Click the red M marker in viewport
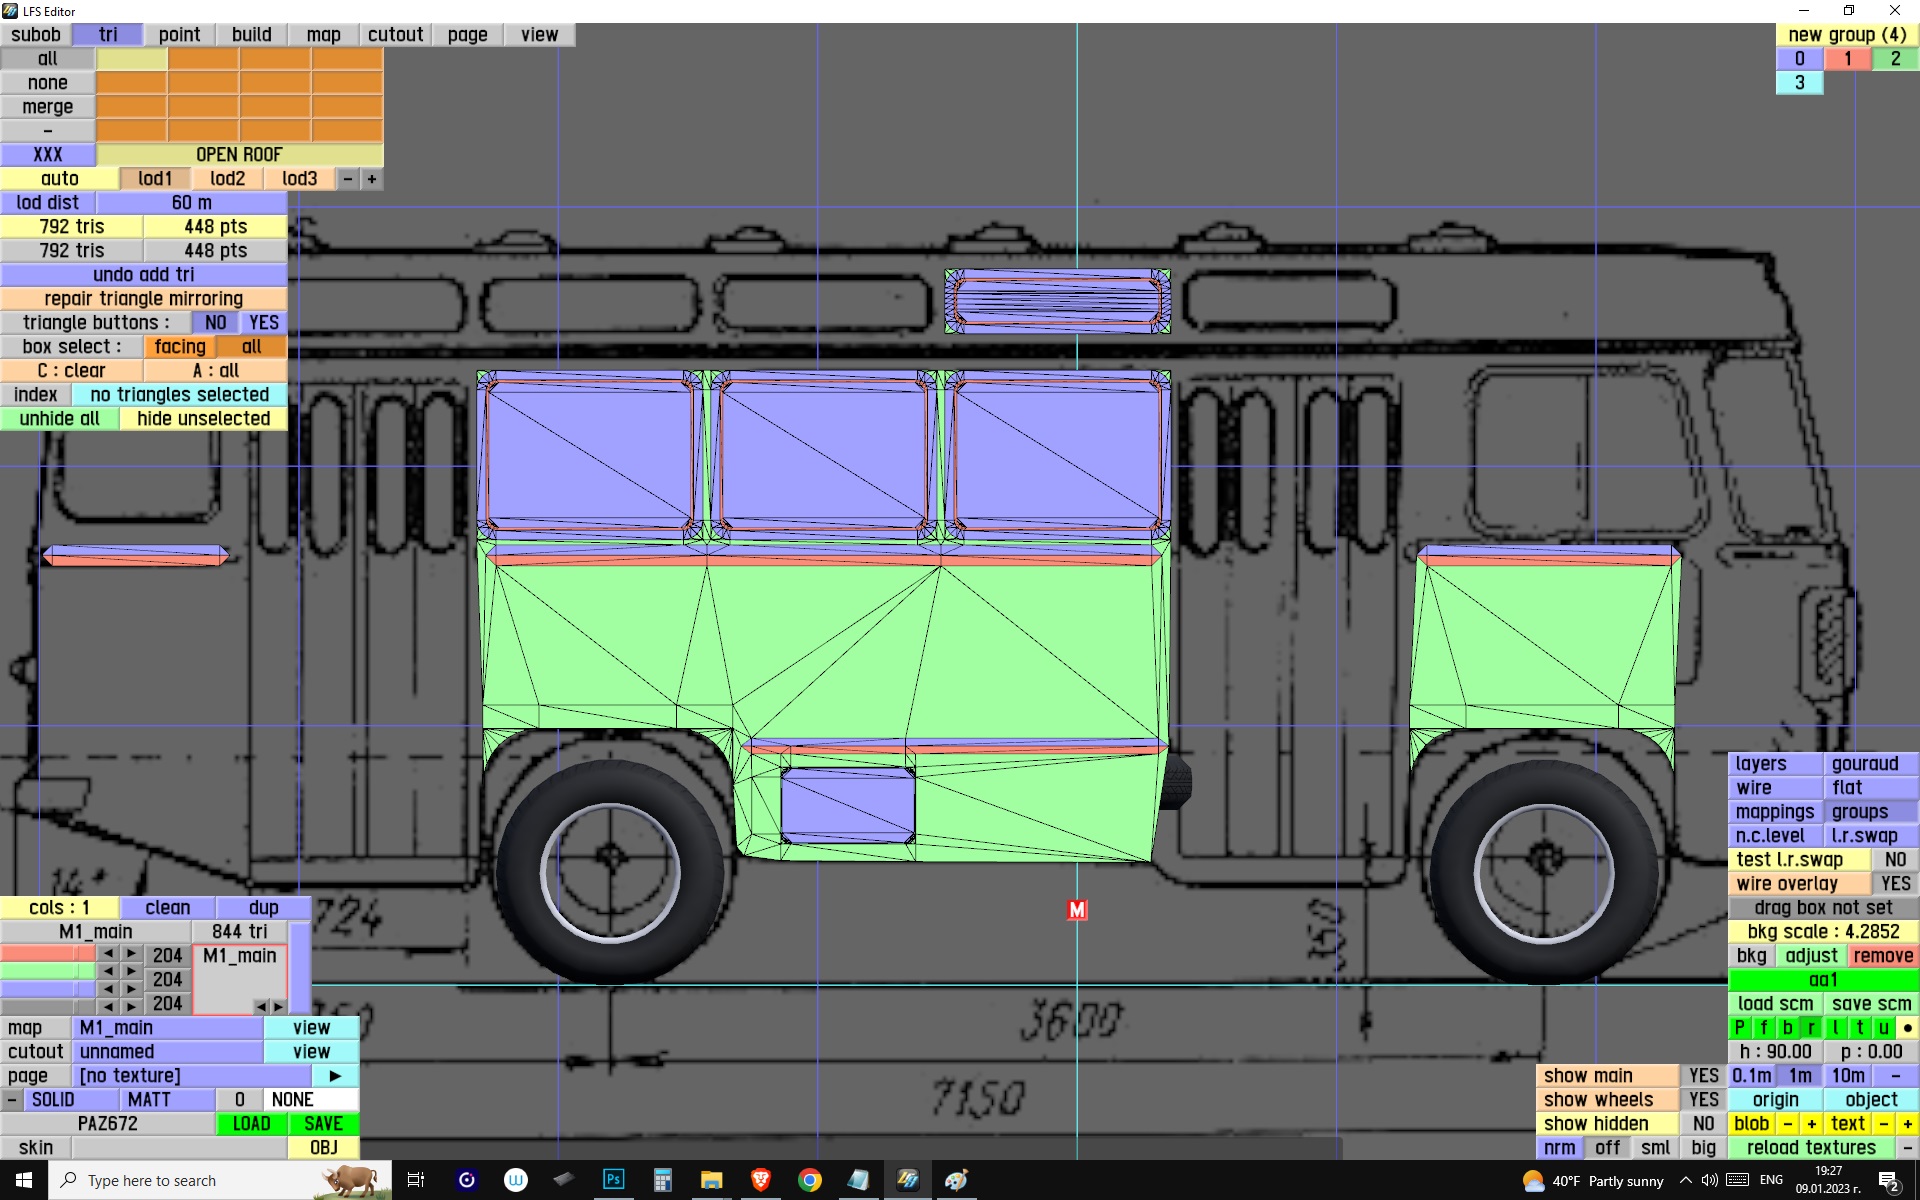1920x1200 pixels. [1076, 910]
